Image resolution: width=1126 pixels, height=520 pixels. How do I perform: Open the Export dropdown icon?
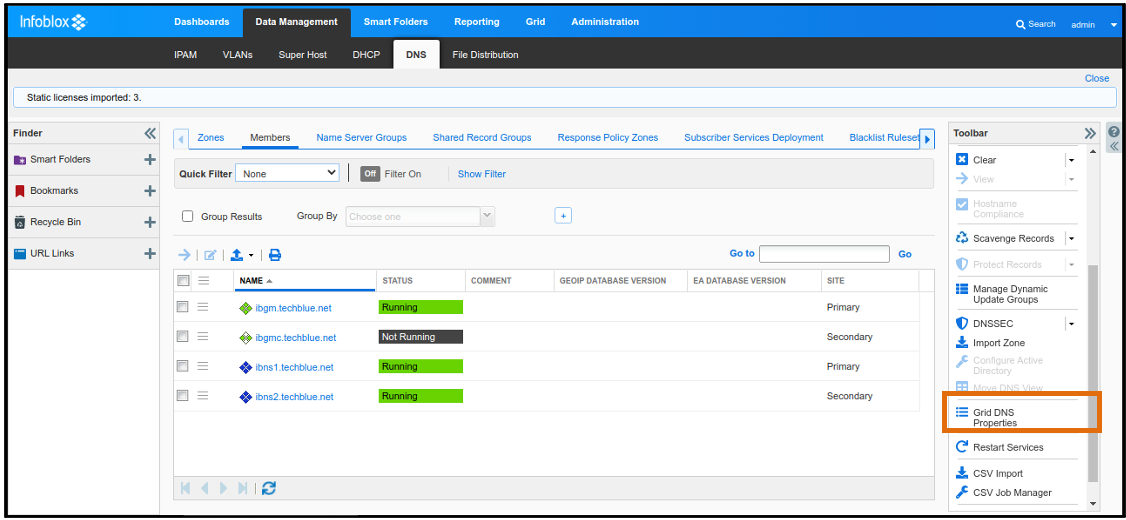242,255
